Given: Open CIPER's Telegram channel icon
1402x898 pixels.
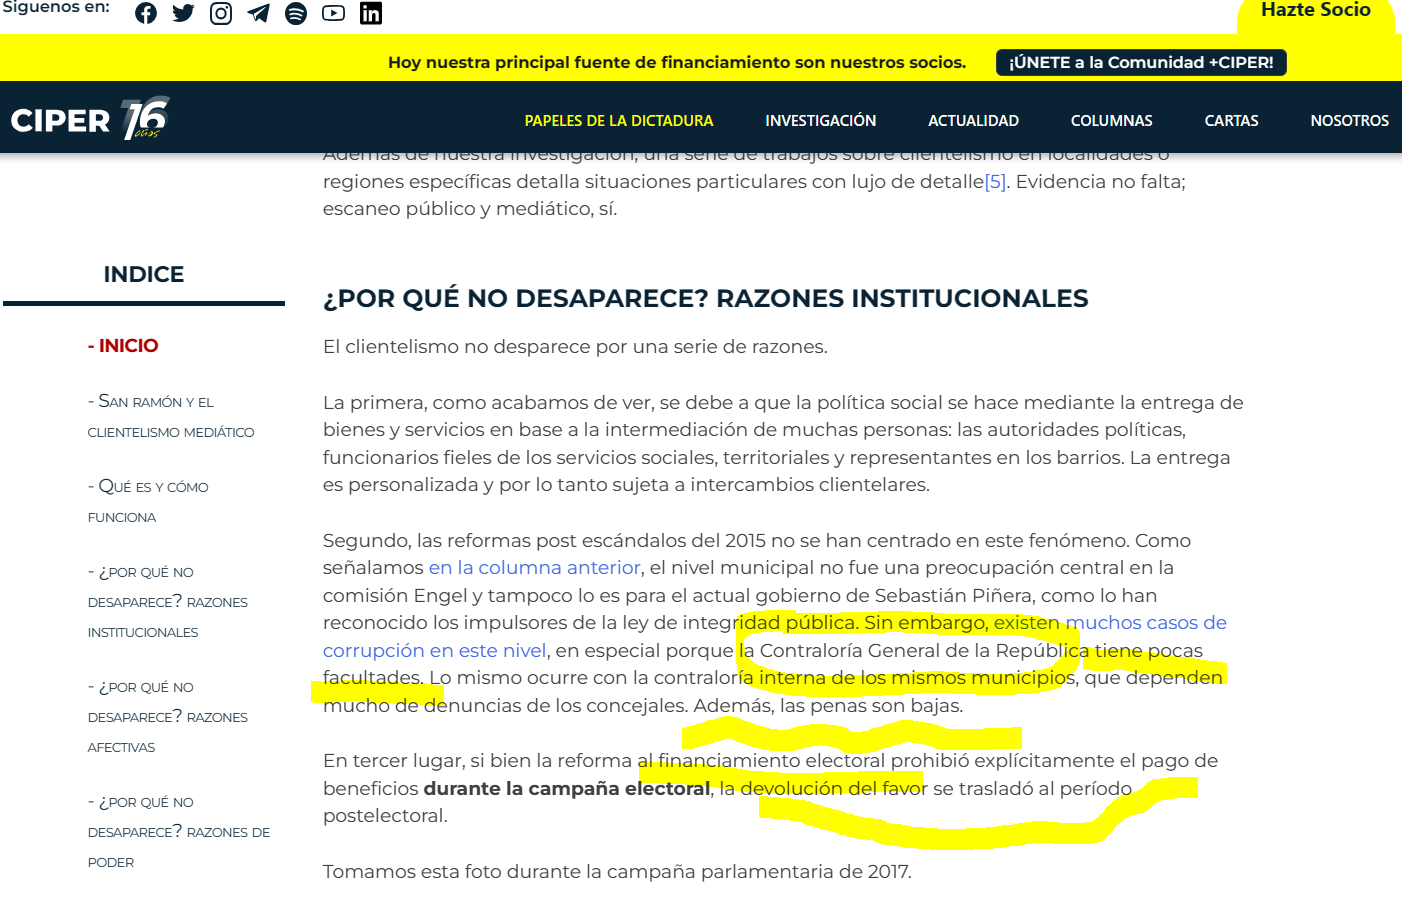Looking at the screenshot, I should [x=259, y=13].
